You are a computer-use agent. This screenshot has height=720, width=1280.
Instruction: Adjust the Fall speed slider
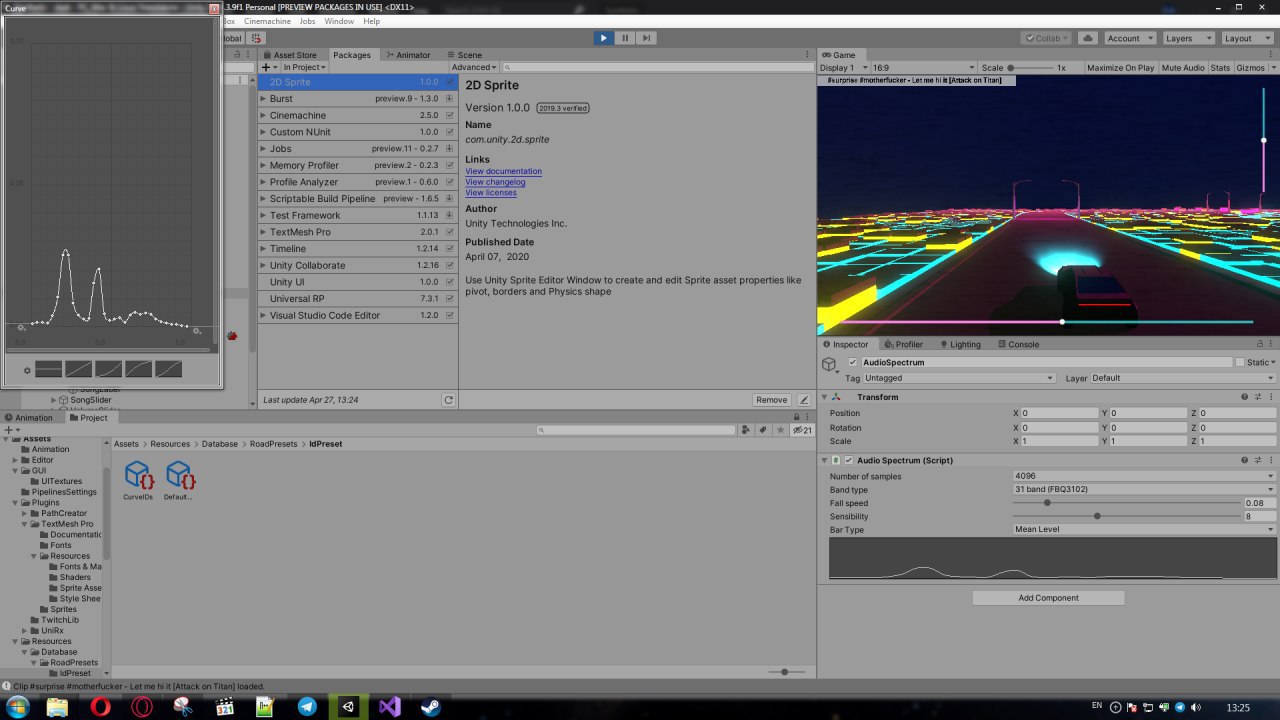click(1127, 503)
